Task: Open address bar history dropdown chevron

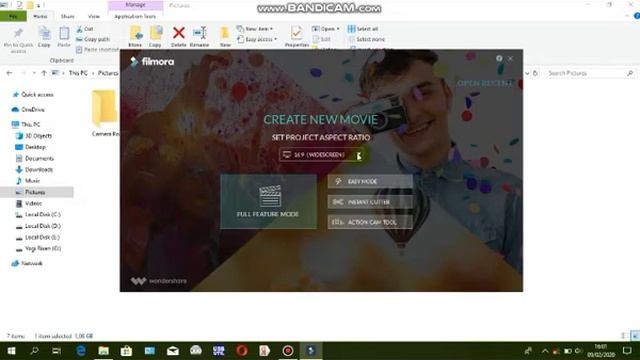Action: coord(527,73)
